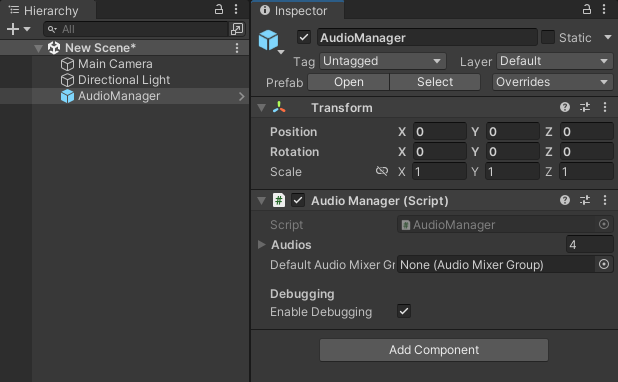Click the Scale Y field
Image resolution: width=618 pixels, height=382 pixels.
click(512, 172)
